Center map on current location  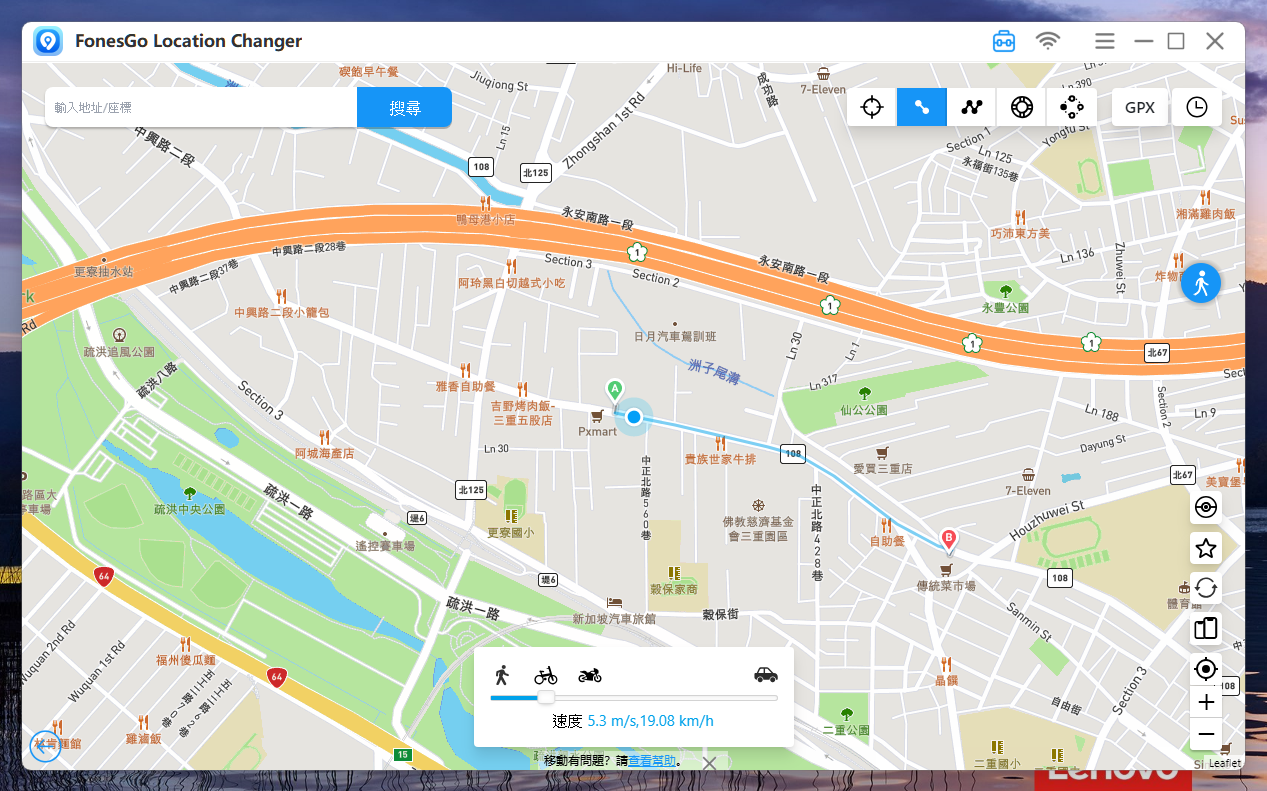[x=1206, y=669]
